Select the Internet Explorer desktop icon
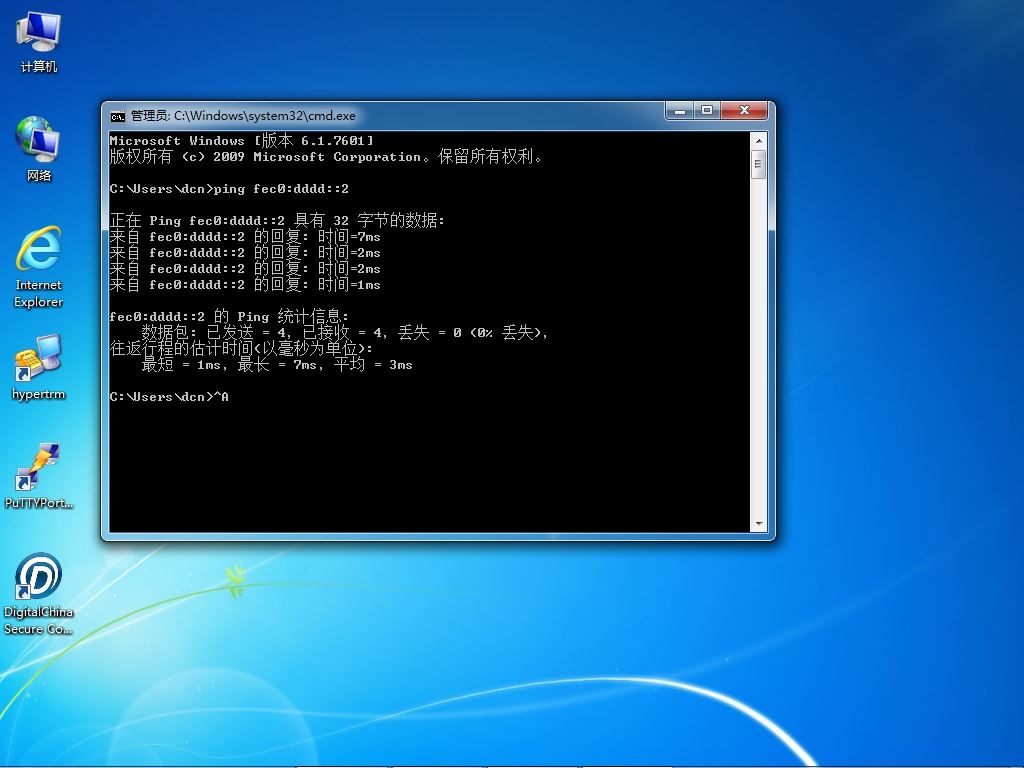This screenshot has height=768, width=1024. pyautogui.click(x=39, y=266)
